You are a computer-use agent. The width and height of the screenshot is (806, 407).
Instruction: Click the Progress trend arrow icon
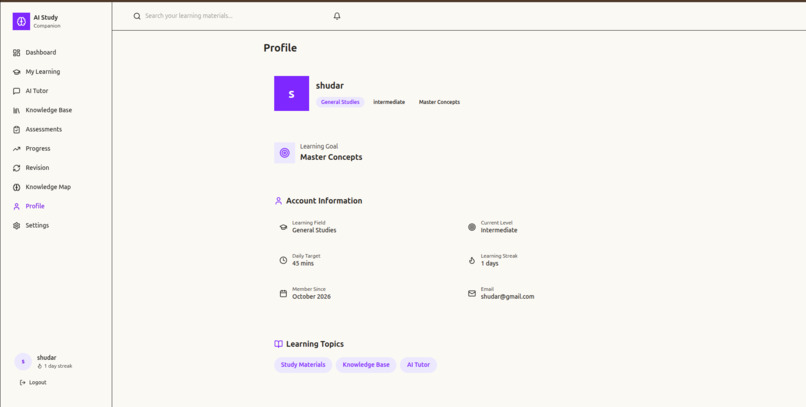coord(16,149)
